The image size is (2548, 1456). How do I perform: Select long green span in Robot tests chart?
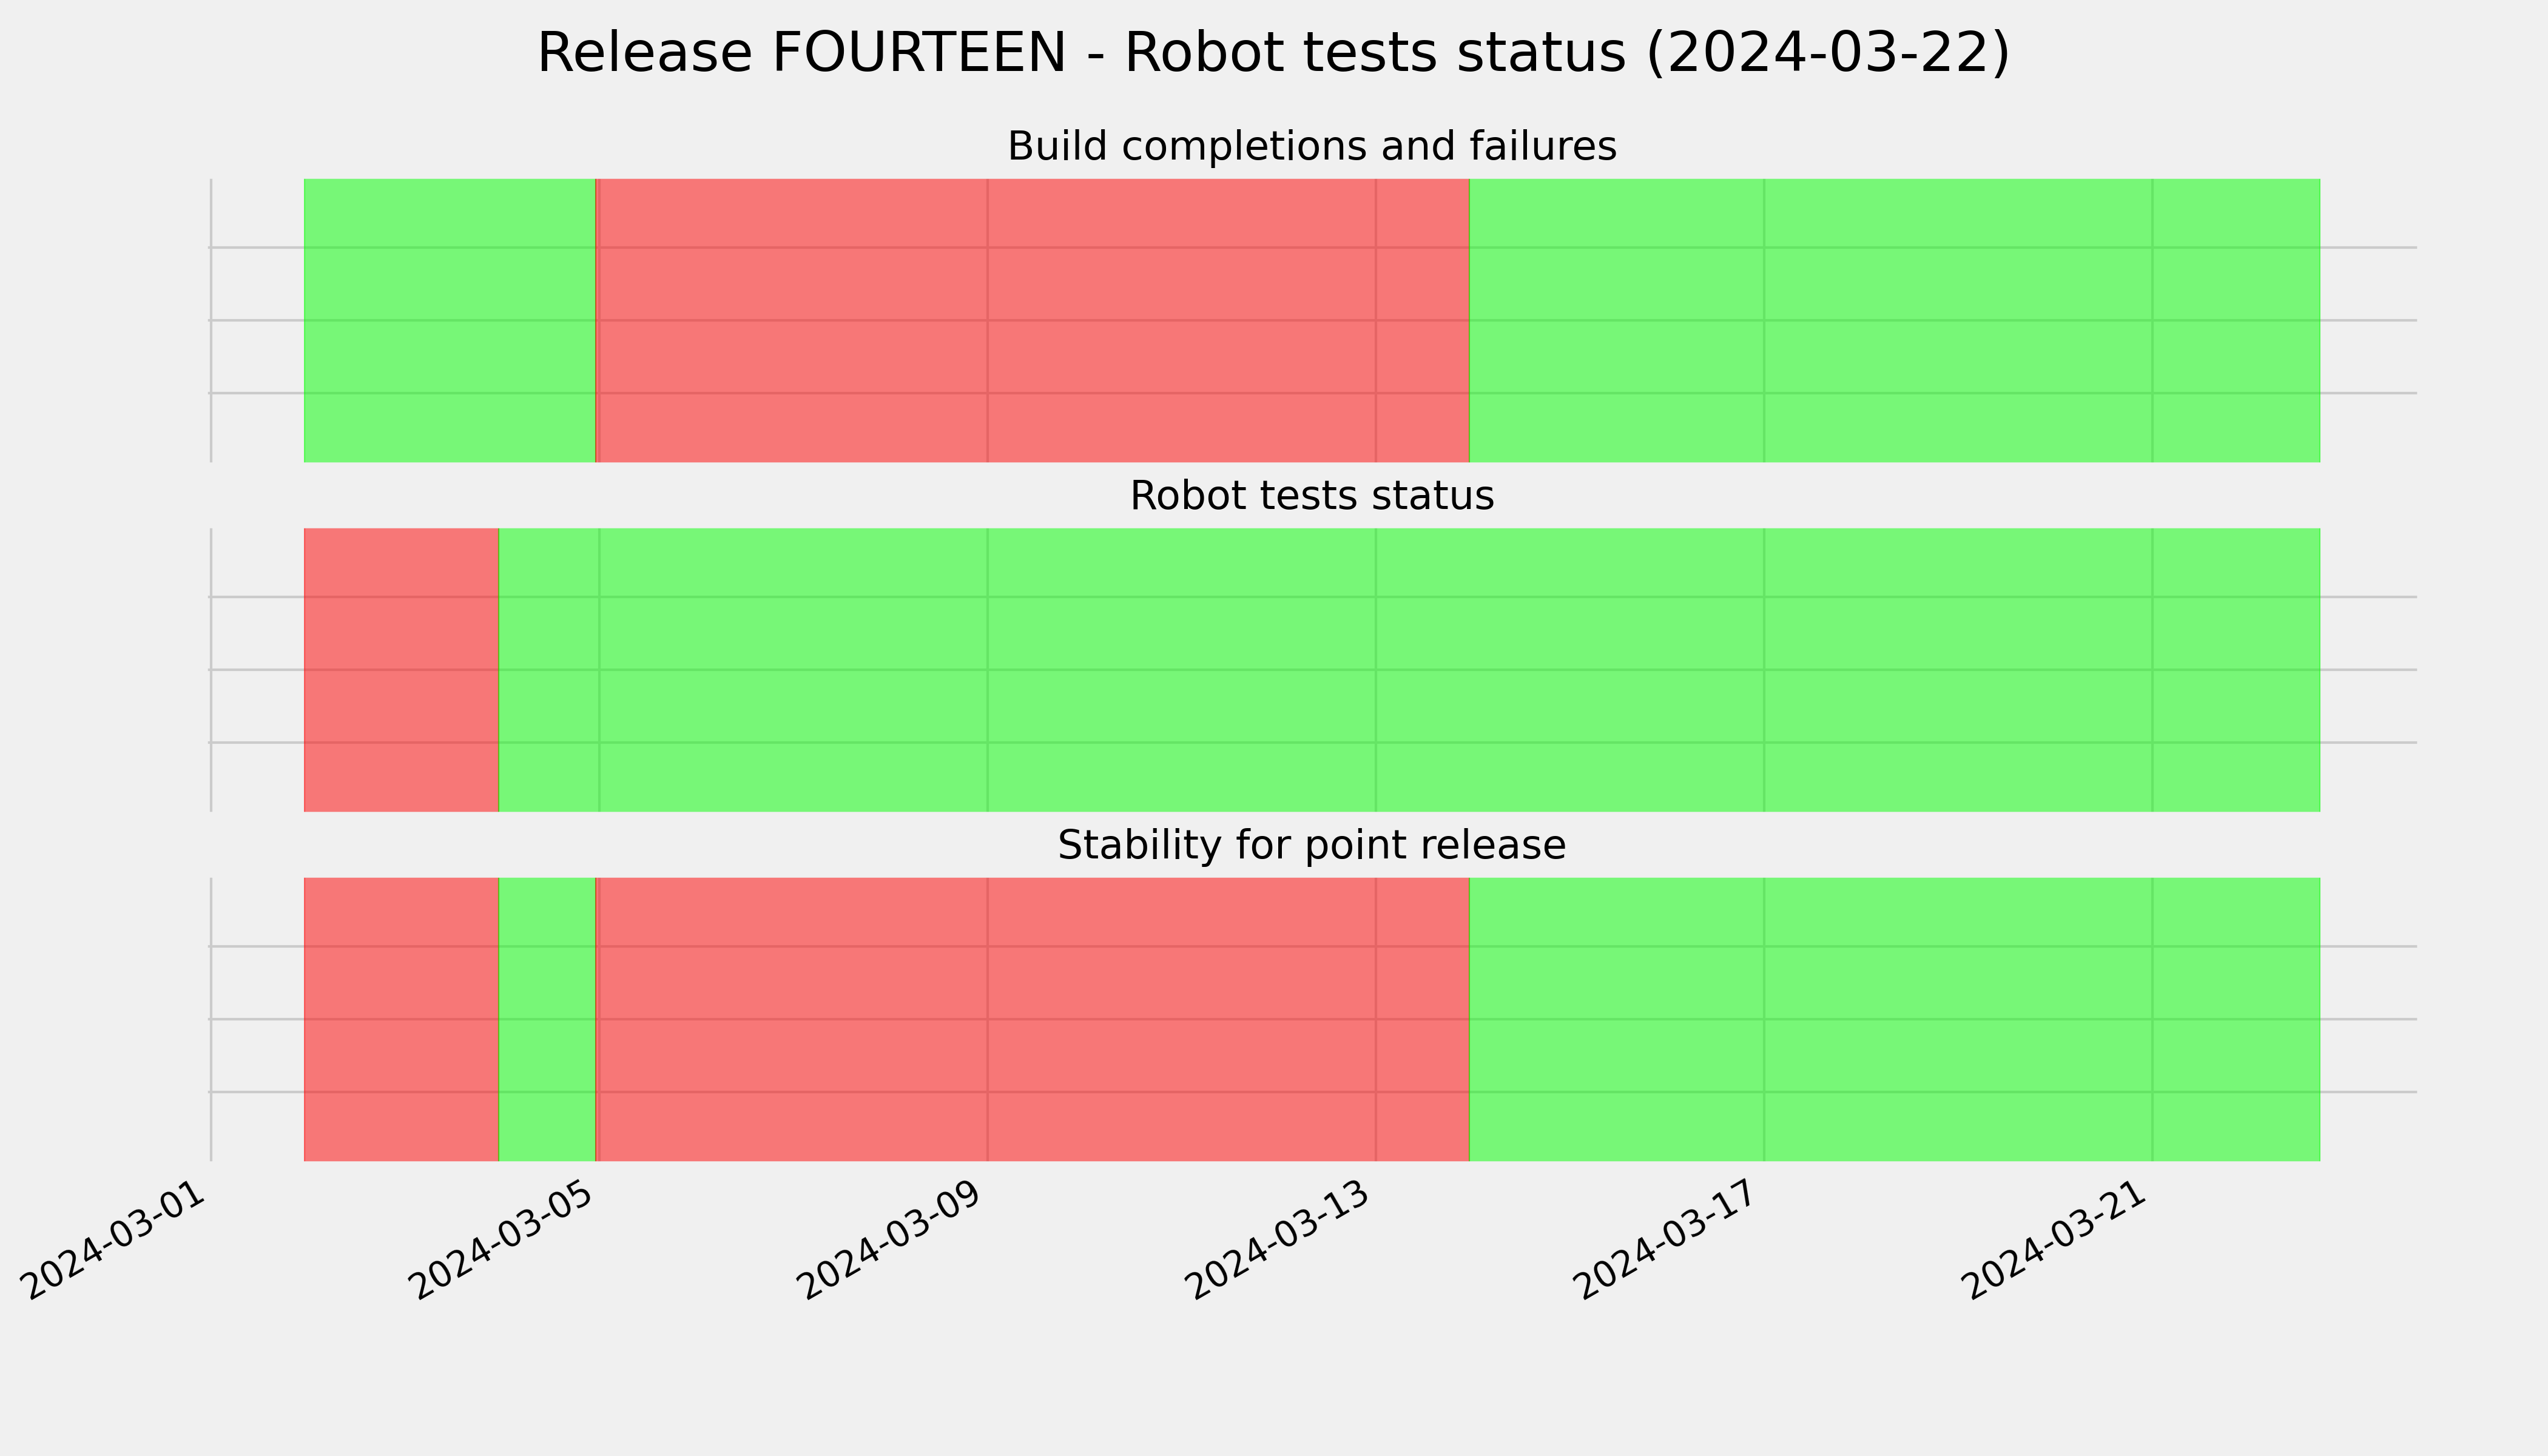pos(1409,670)
